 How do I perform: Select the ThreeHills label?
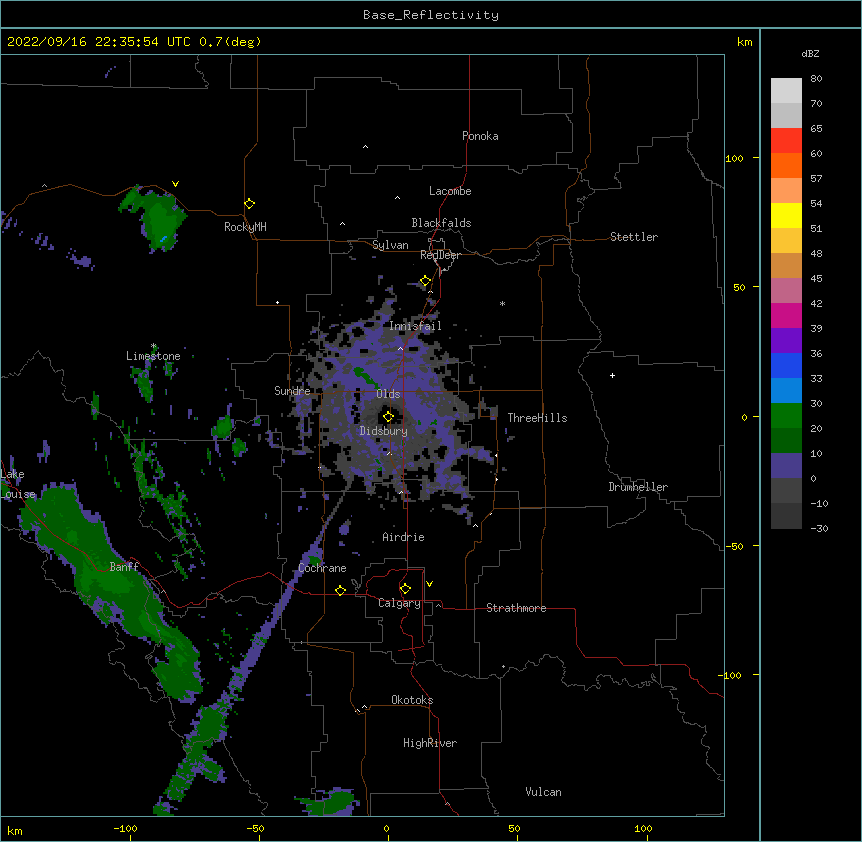[x=537, y=418]
